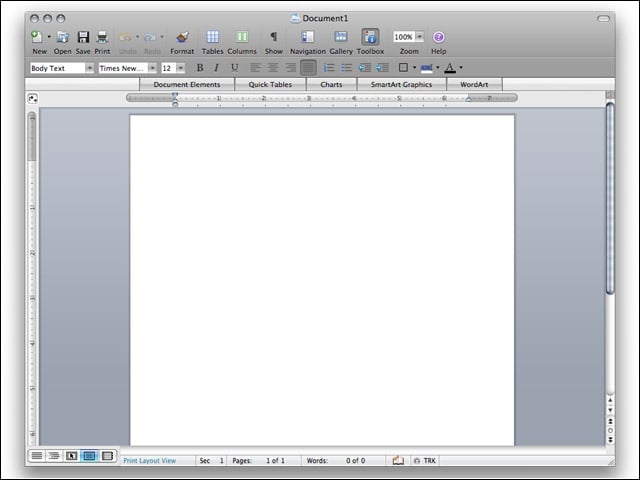
Task: Apply borders with the Borders icon
Action: [403, 68]
